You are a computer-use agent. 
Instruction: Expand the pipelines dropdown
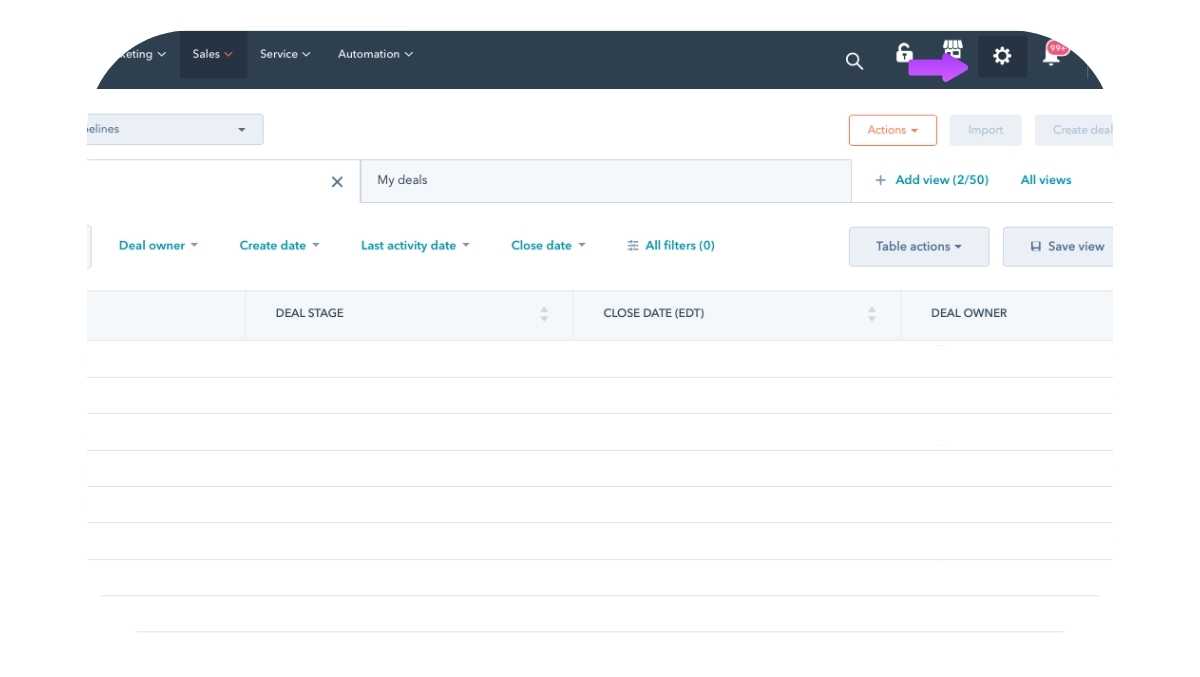241,129
